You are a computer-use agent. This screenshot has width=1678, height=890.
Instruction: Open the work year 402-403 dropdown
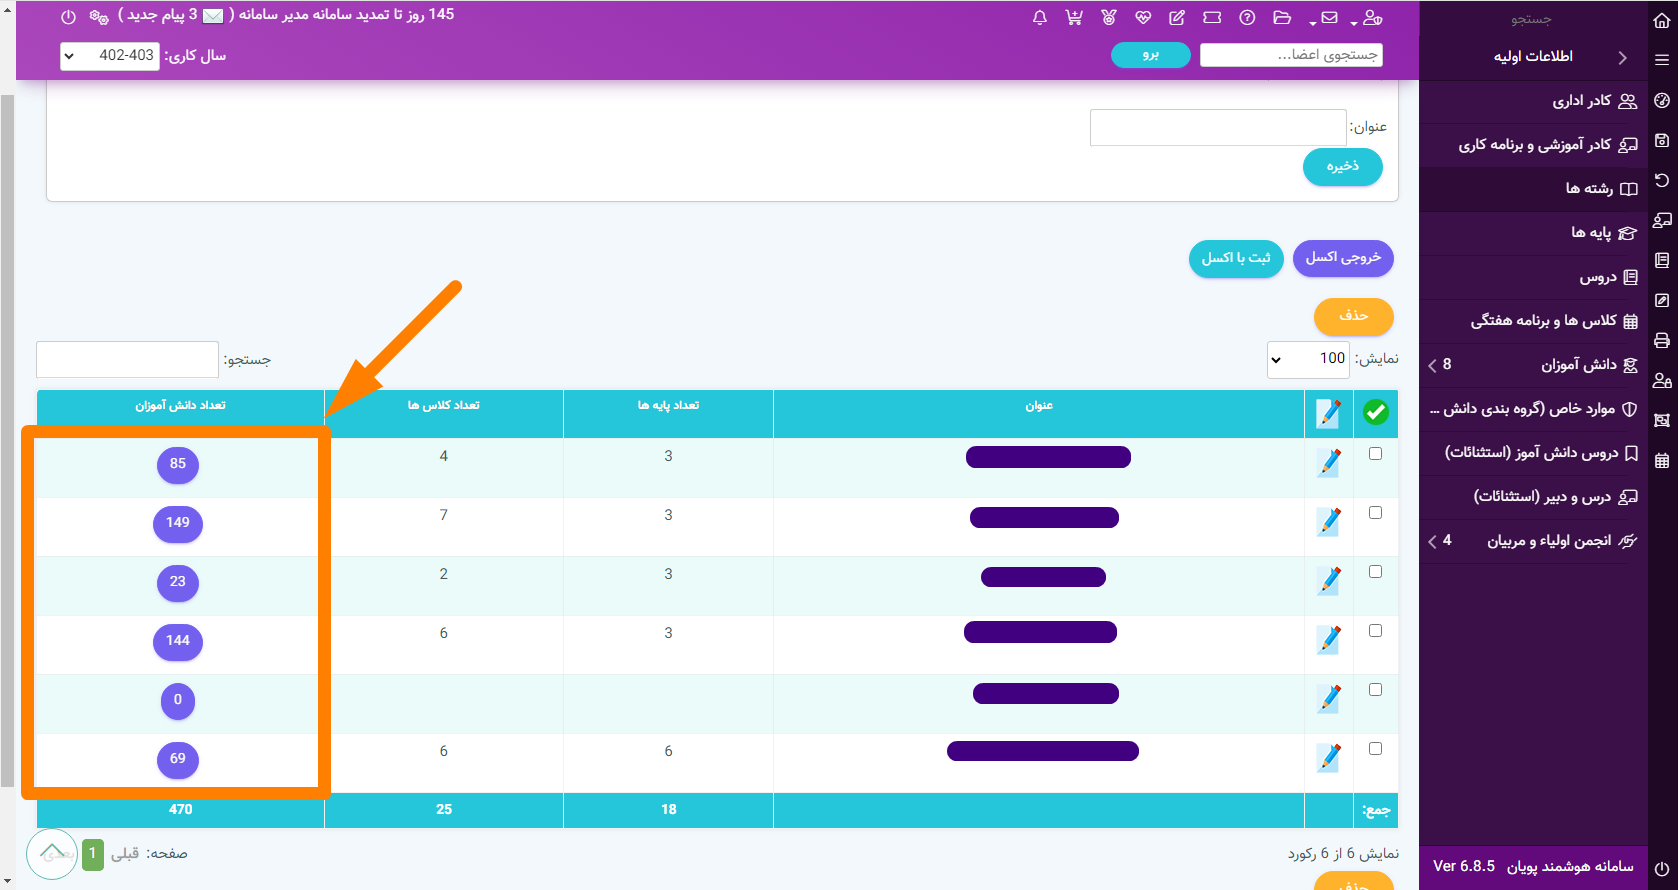tap(110, 56)
